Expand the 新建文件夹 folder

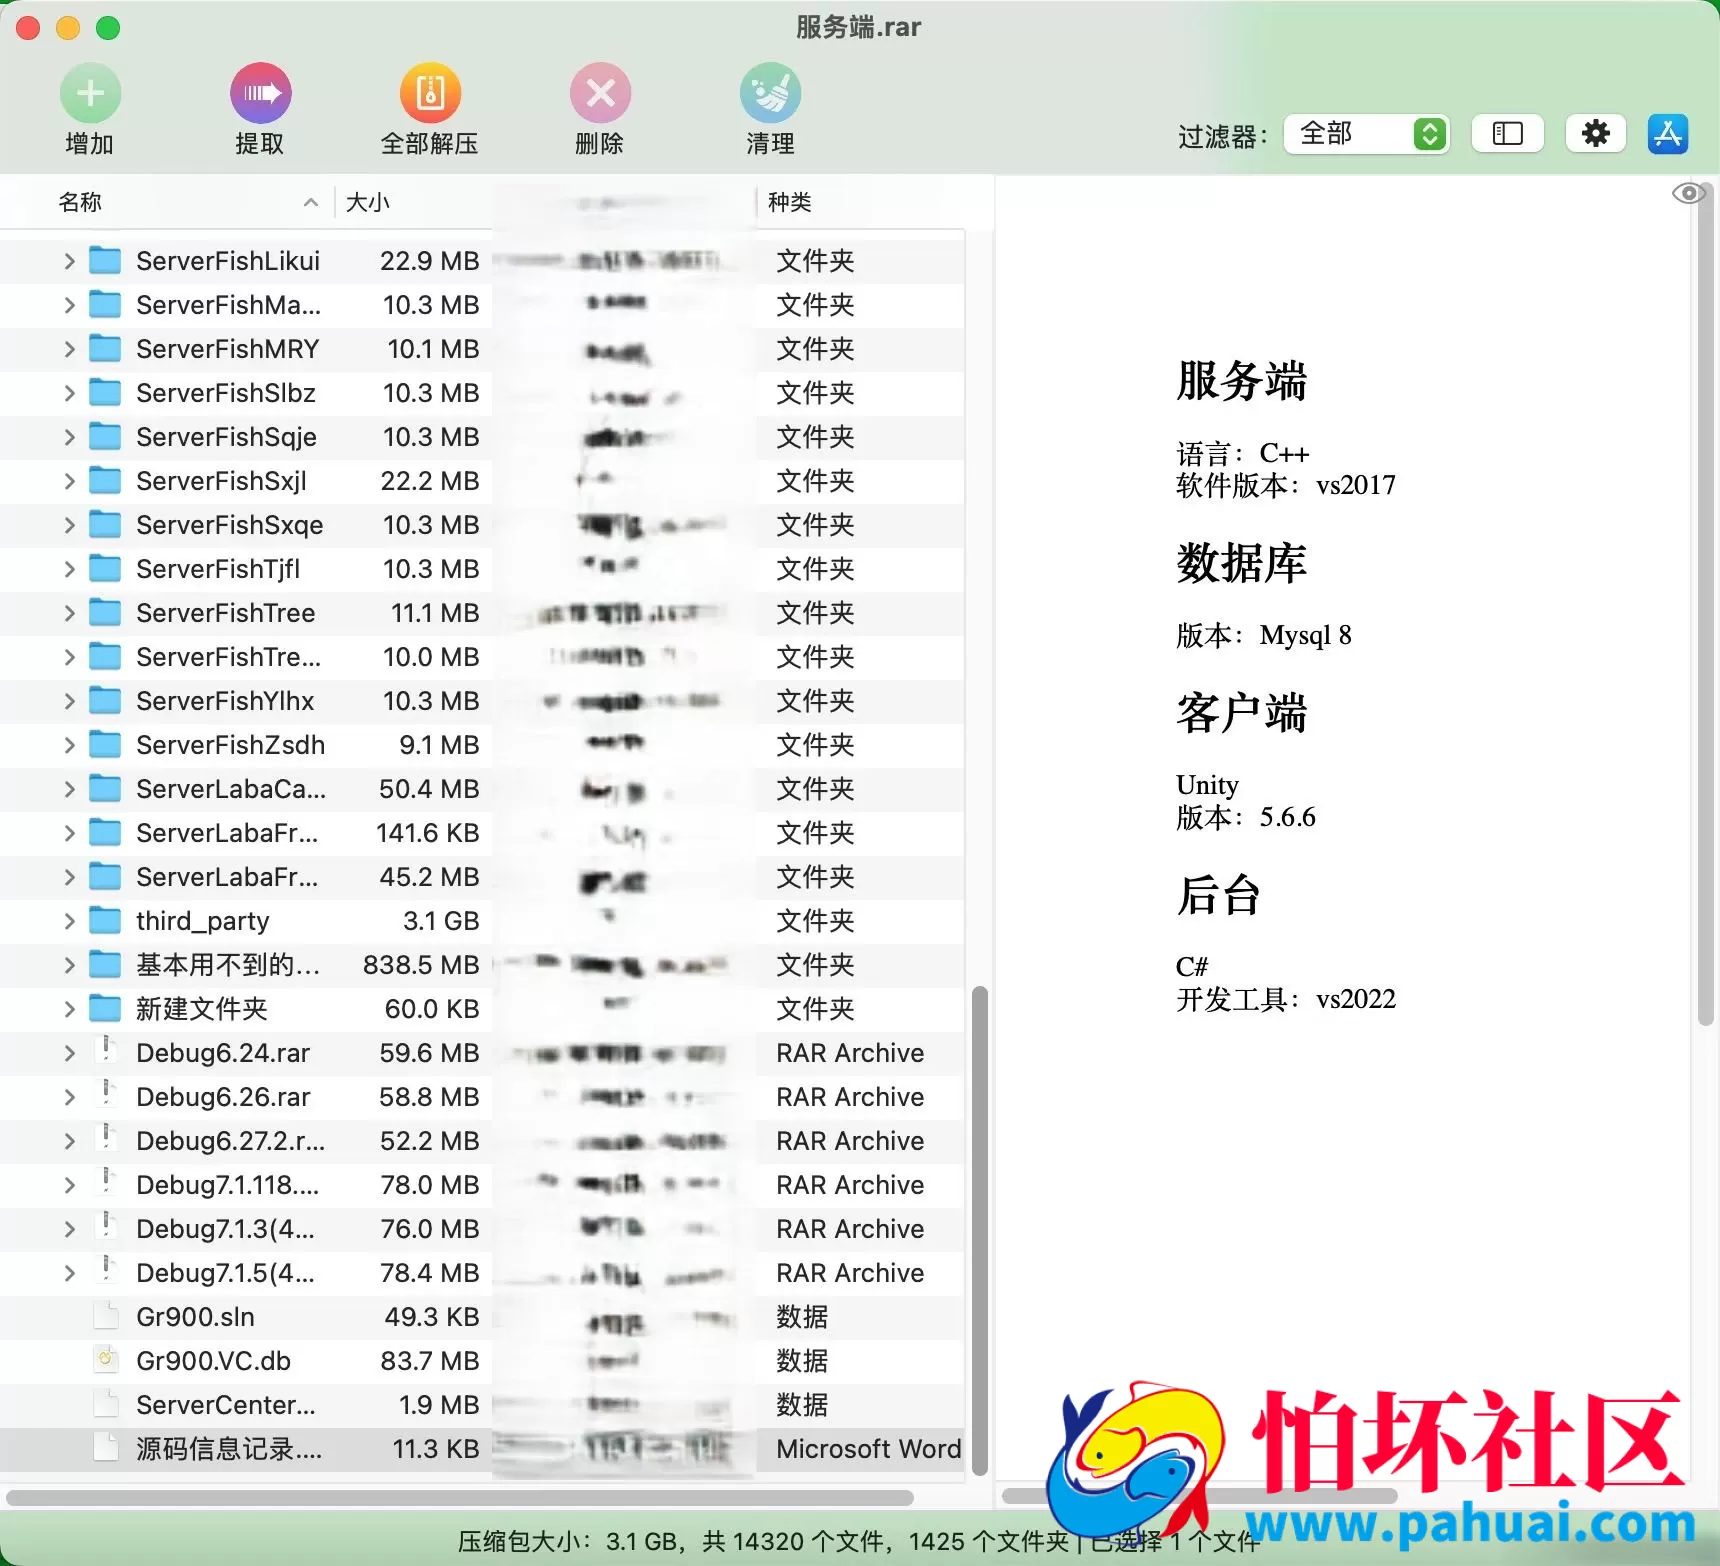point(69,1009)
